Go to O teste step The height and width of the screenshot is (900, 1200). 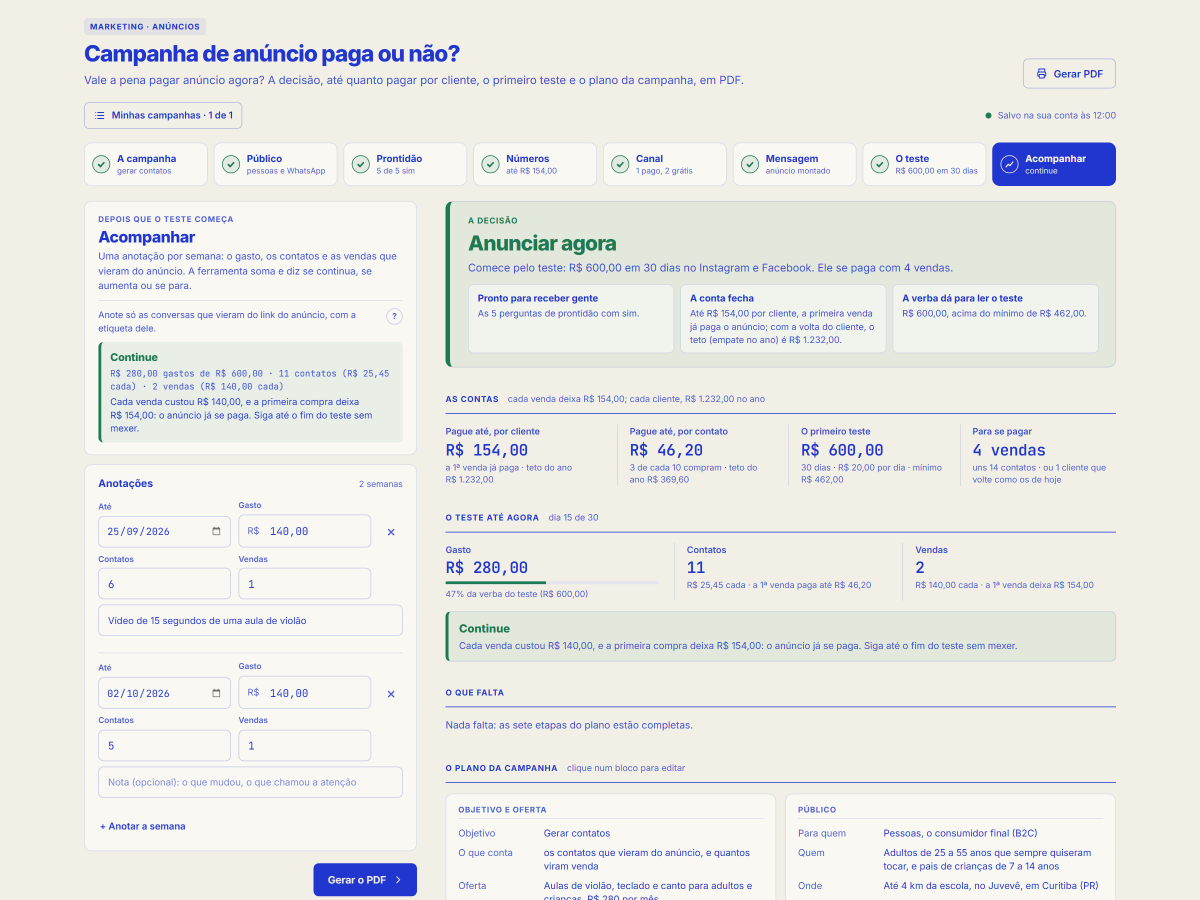[924, 164]
